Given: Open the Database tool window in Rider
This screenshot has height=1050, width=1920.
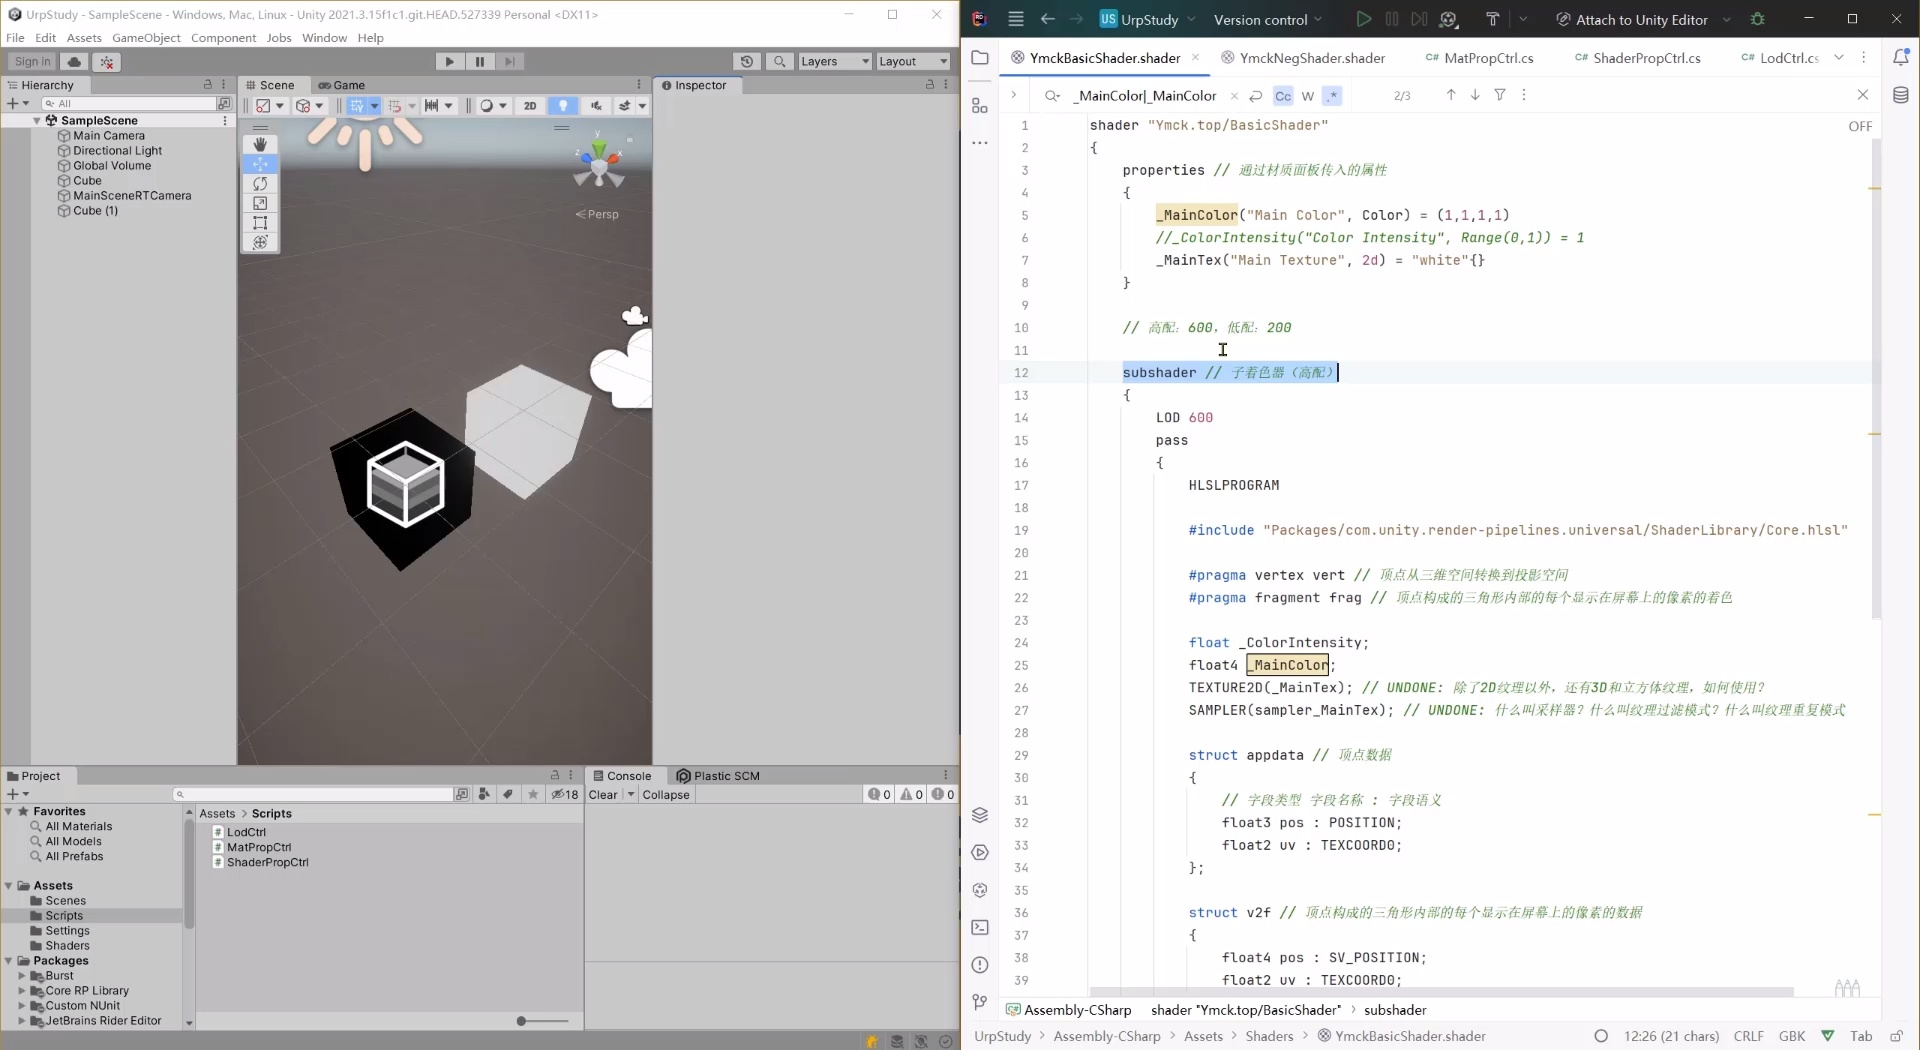Looking at the screenshot, I should click(1902, 95).
